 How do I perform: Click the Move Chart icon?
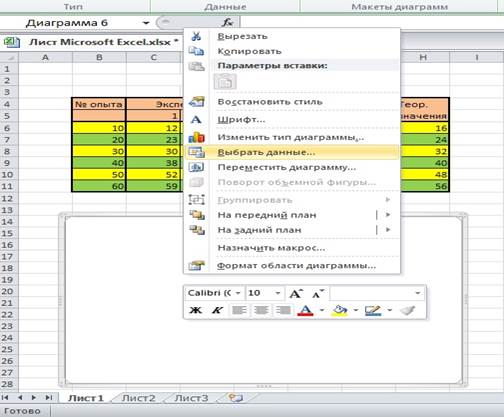(x=196, y=167)
